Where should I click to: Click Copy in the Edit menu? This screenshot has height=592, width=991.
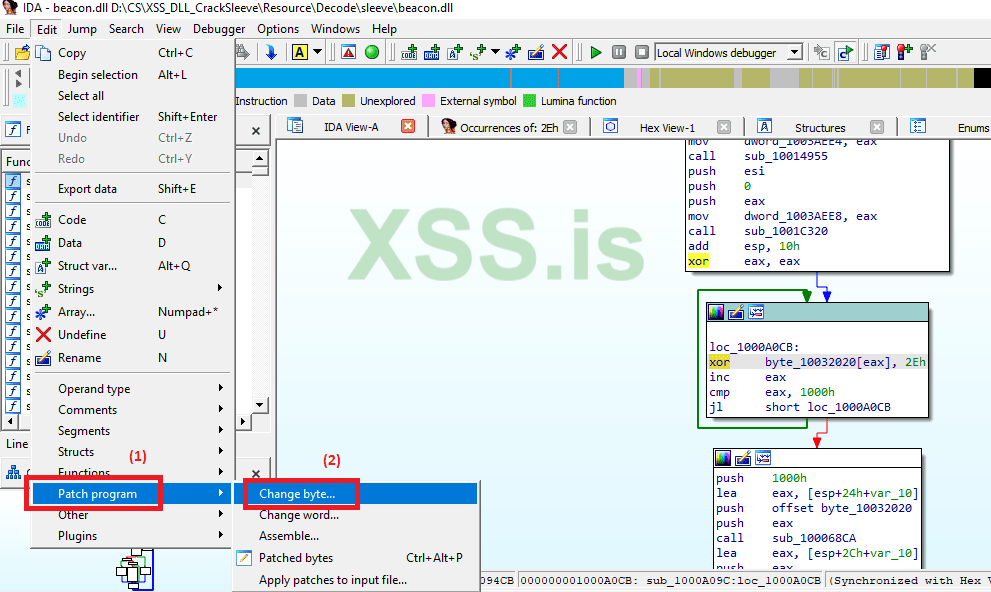(131, 53)
